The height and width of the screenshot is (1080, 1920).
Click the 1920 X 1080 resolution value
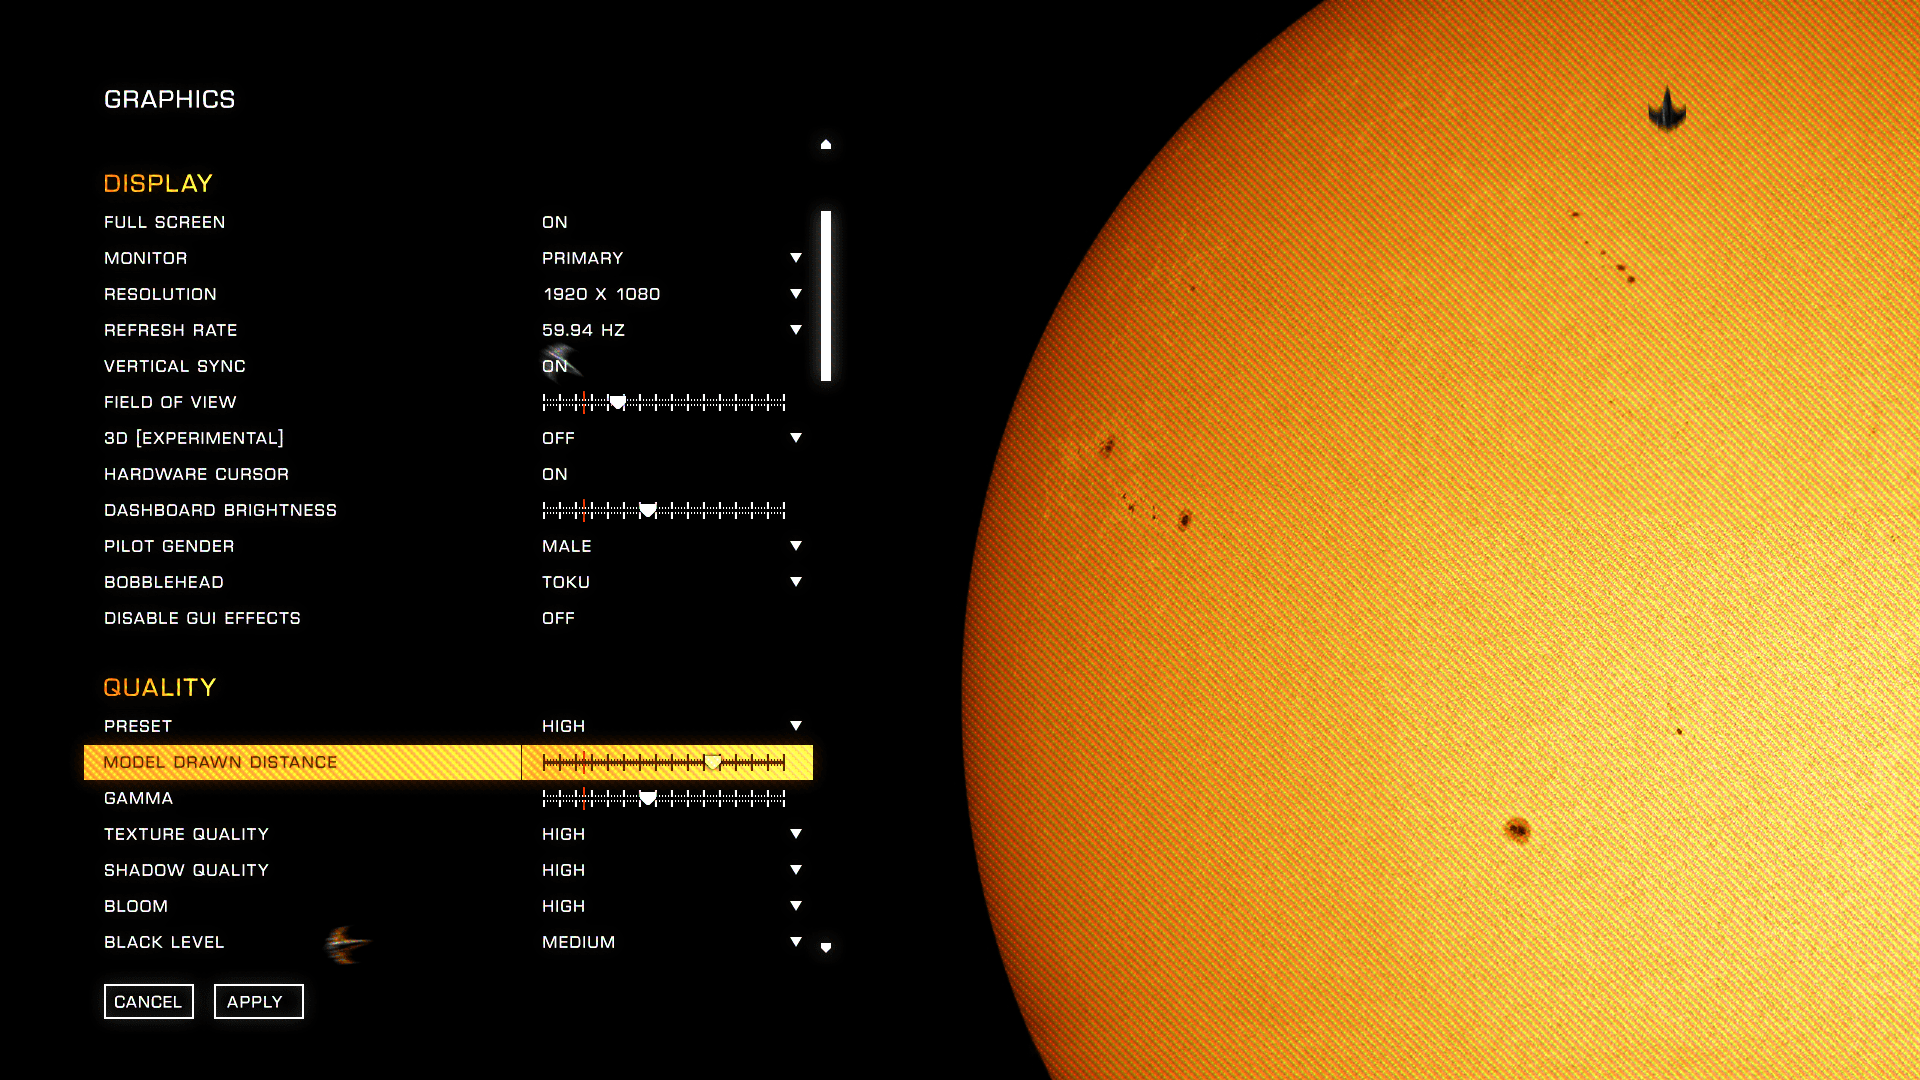point(602,294)
